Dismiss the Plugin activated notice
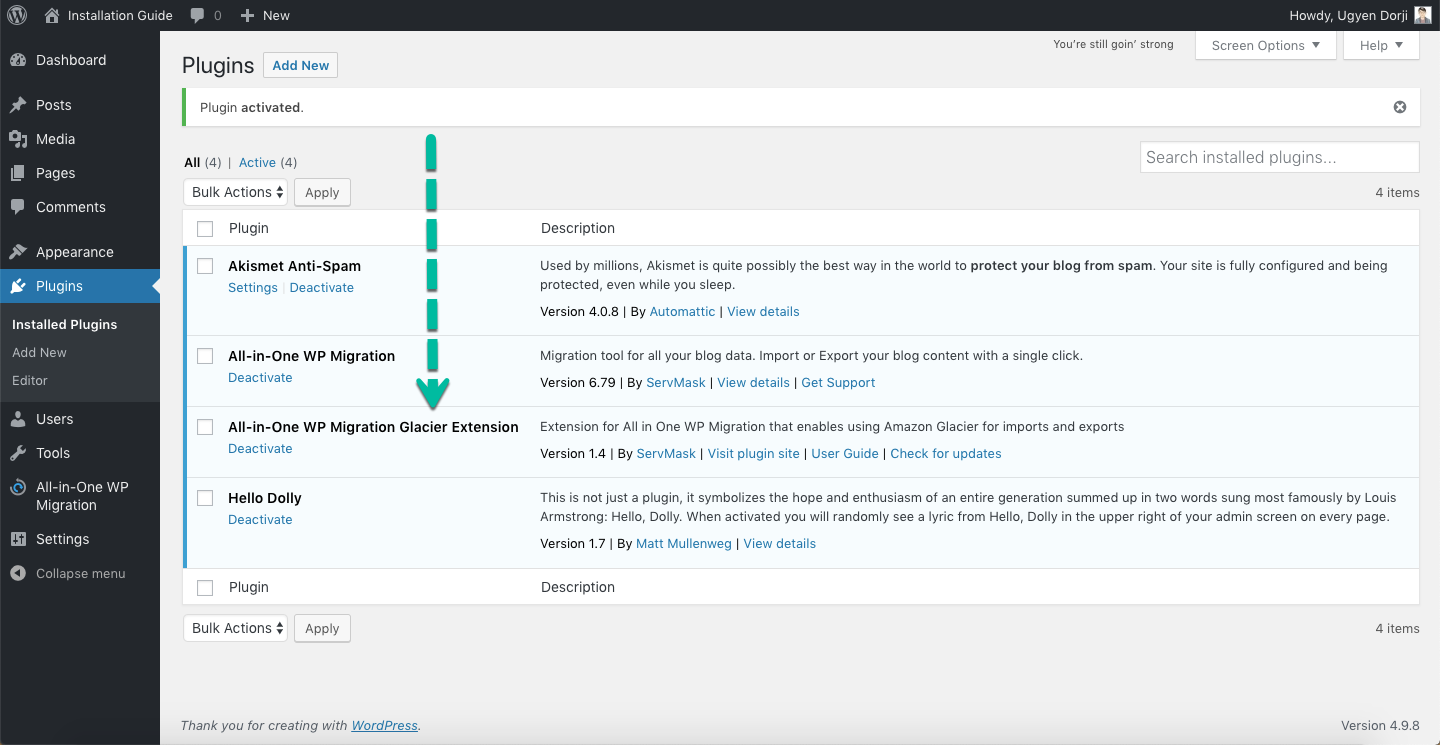 click(1400, 107)
